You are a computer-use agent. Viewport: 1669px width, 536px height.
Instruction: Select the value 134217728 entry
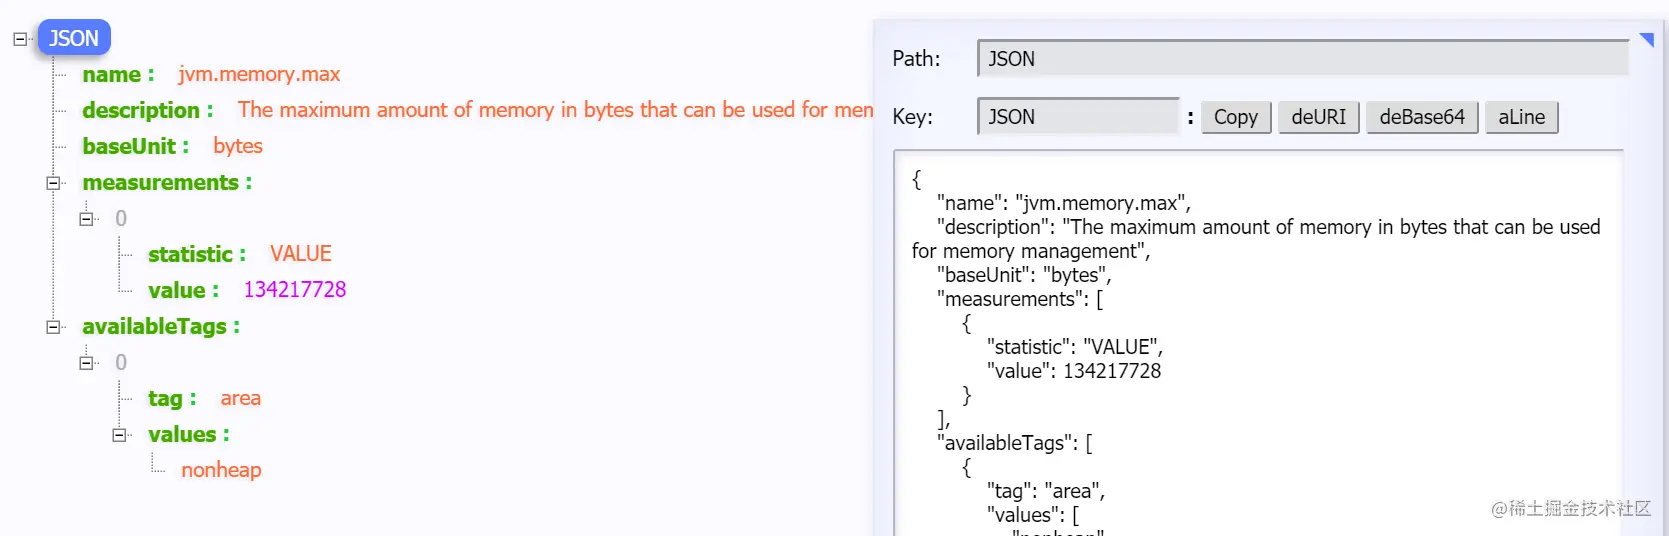[x=247, y=290]
